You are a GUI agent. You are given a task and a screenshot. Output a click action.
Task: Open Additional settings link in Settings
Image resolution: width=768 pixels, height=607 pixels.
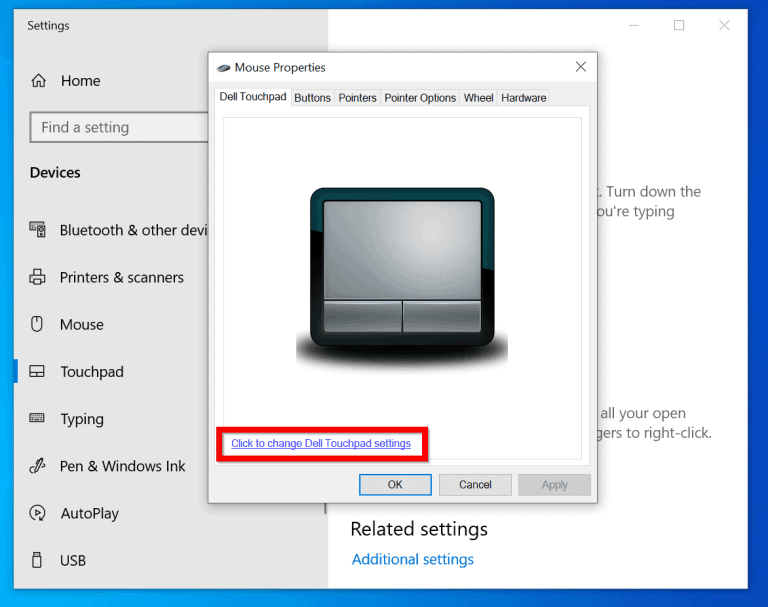coord(412,559)
